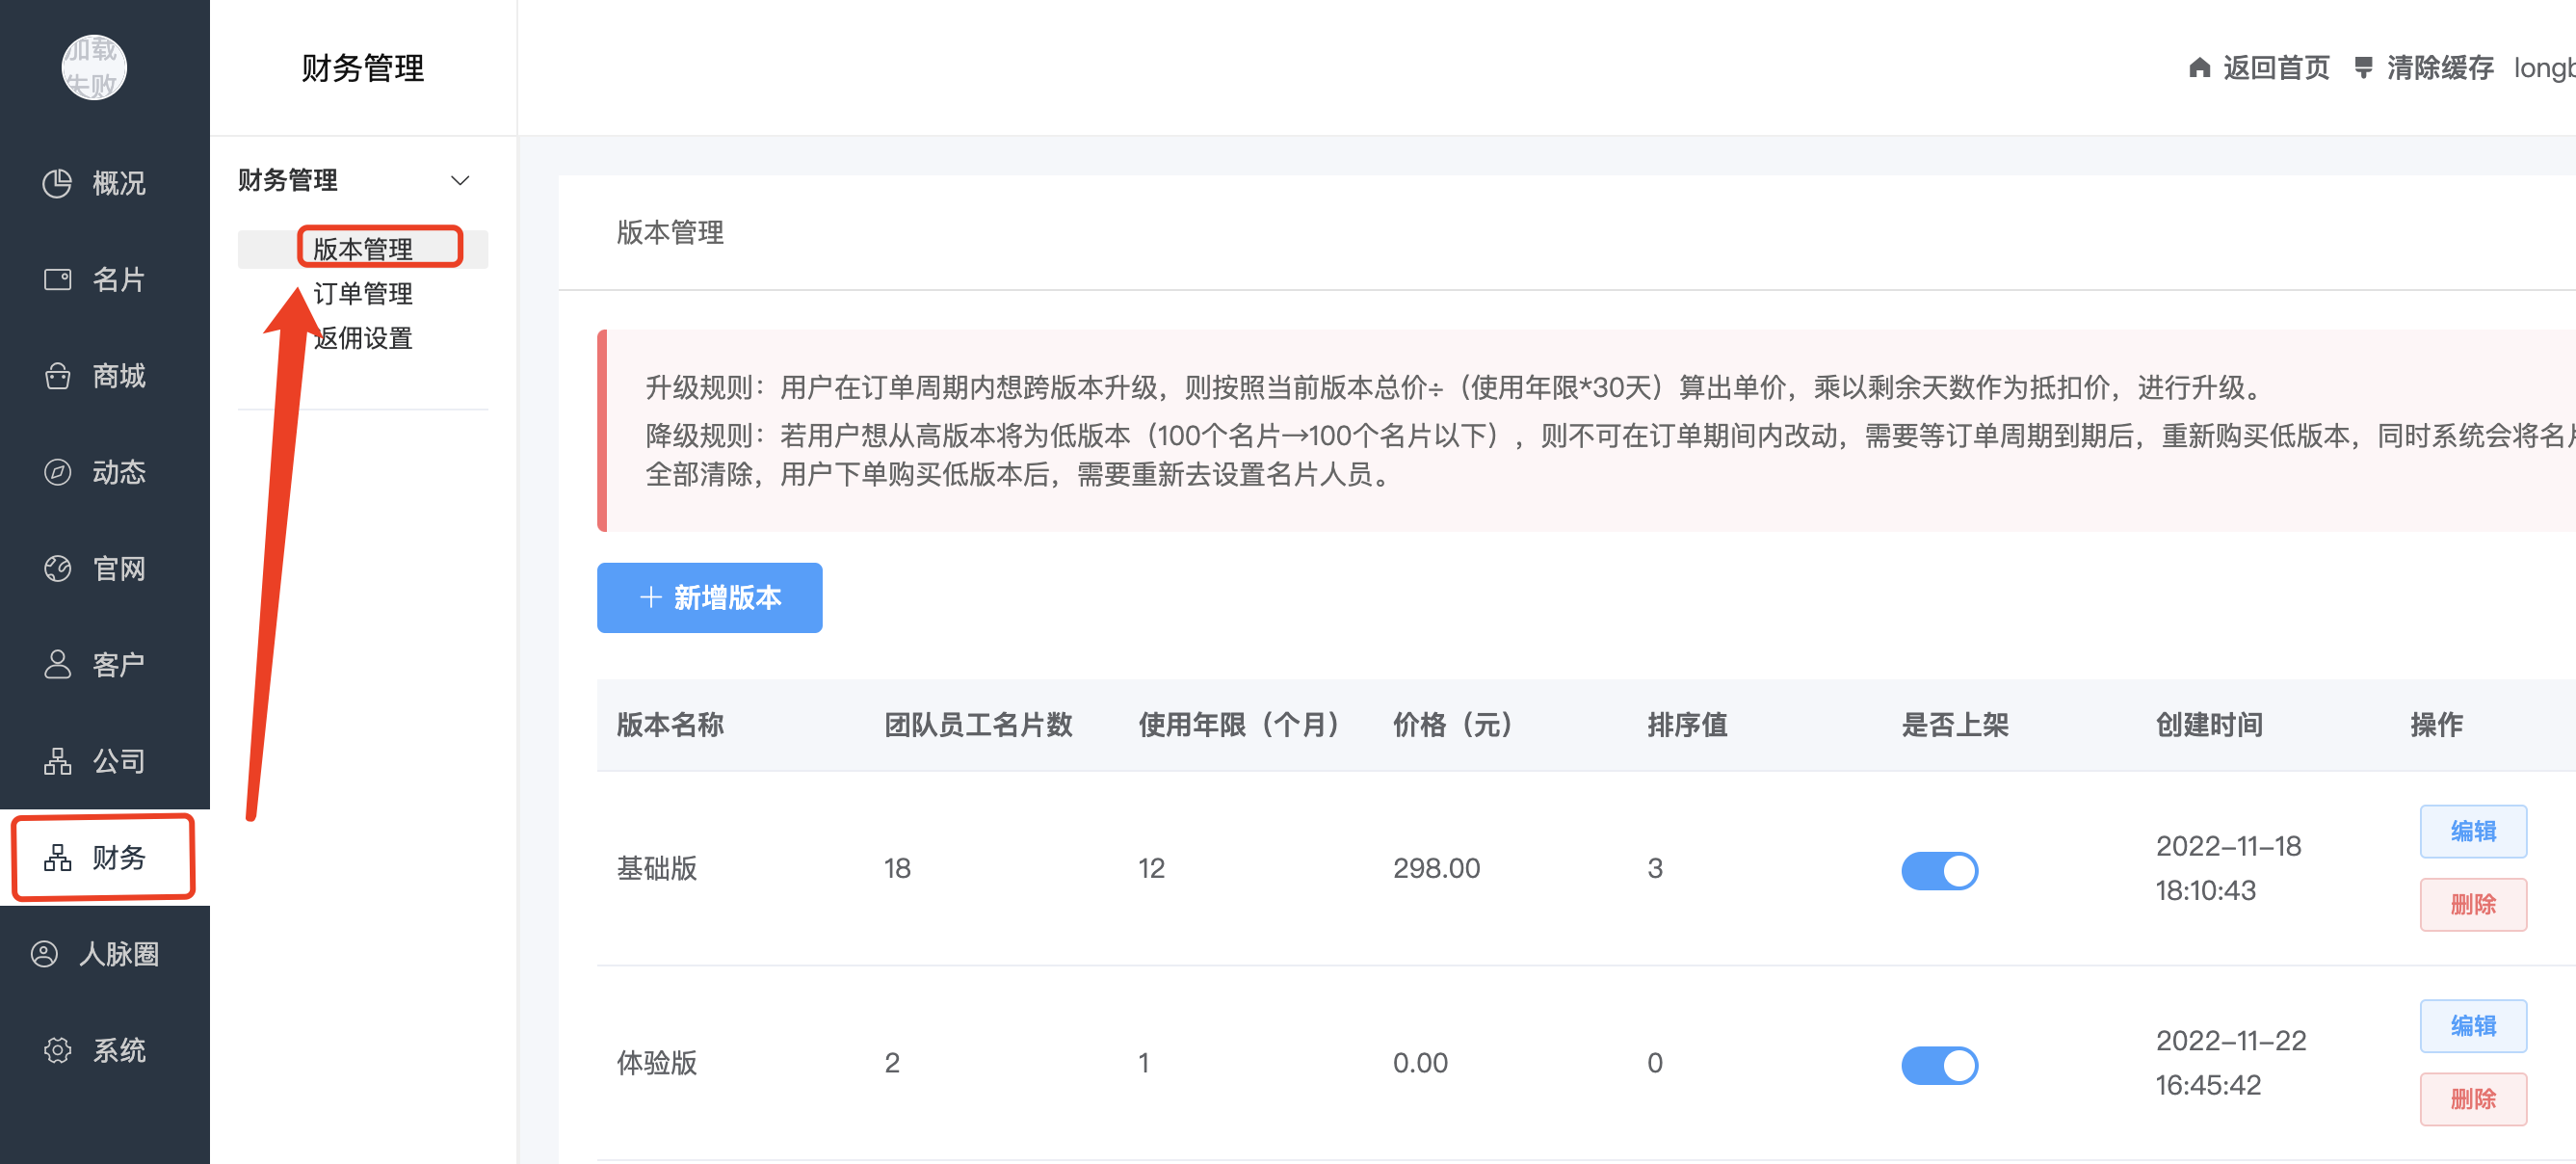Open the longb user name menu
This screenshot has height=1164, width=2576.
[x=2544, y=67]
